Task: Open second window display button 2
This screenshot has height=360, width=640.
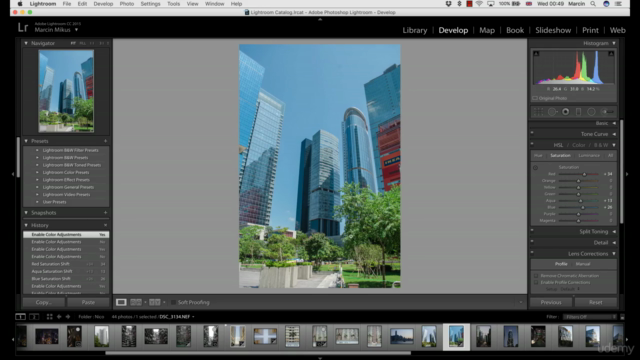Action: pos(34,316)
